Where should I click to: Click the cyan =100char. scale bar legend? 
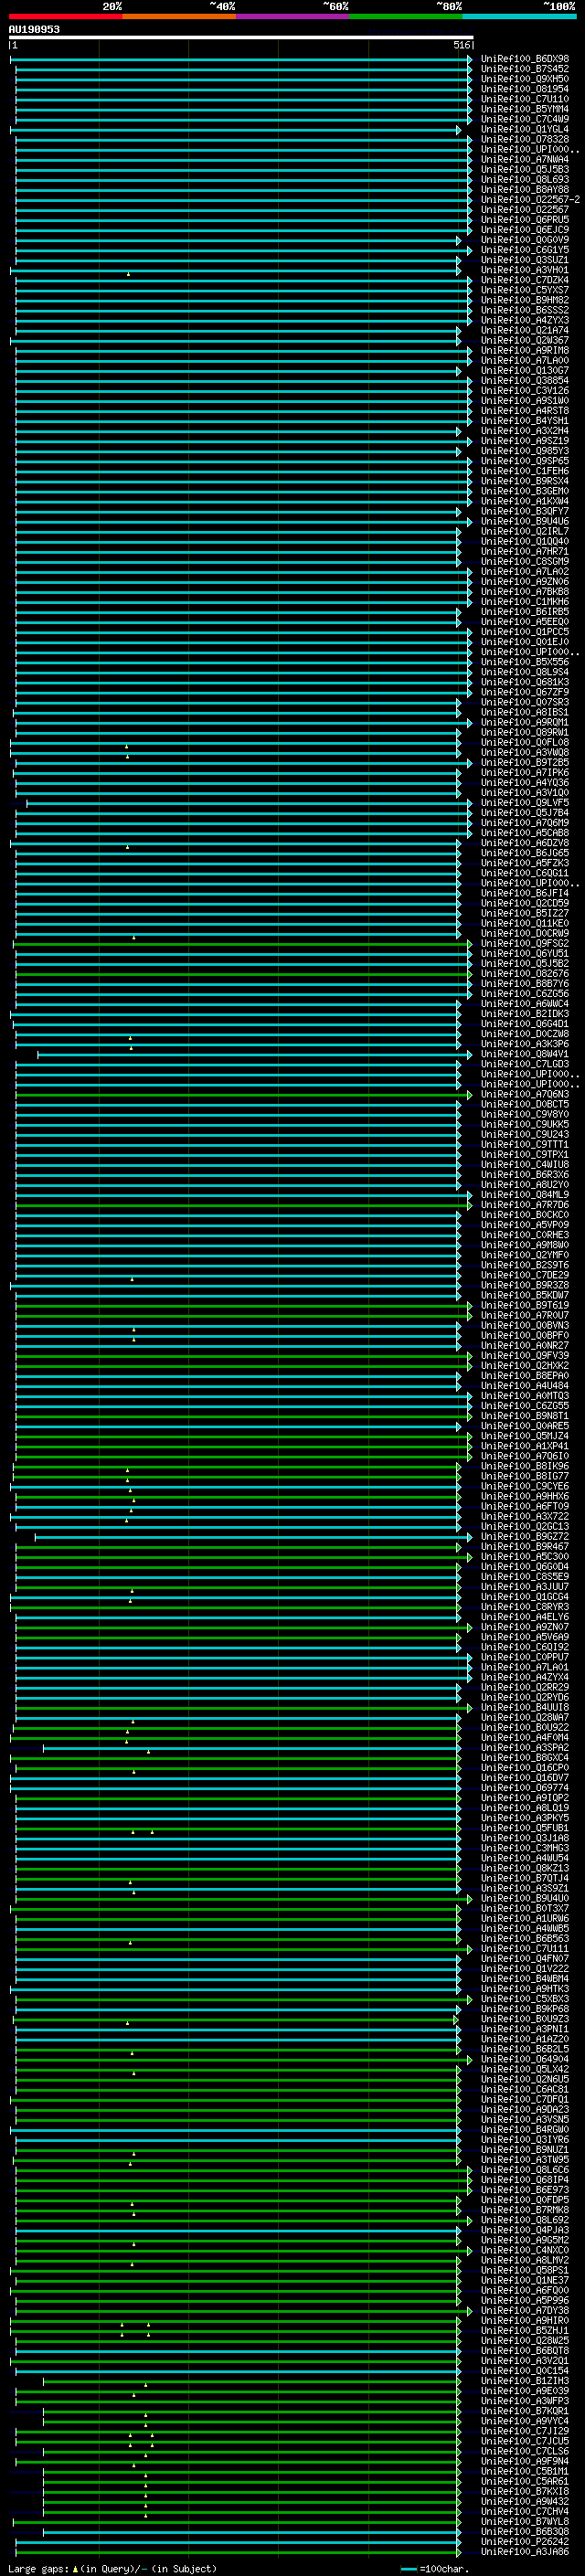click(408, 2569)
